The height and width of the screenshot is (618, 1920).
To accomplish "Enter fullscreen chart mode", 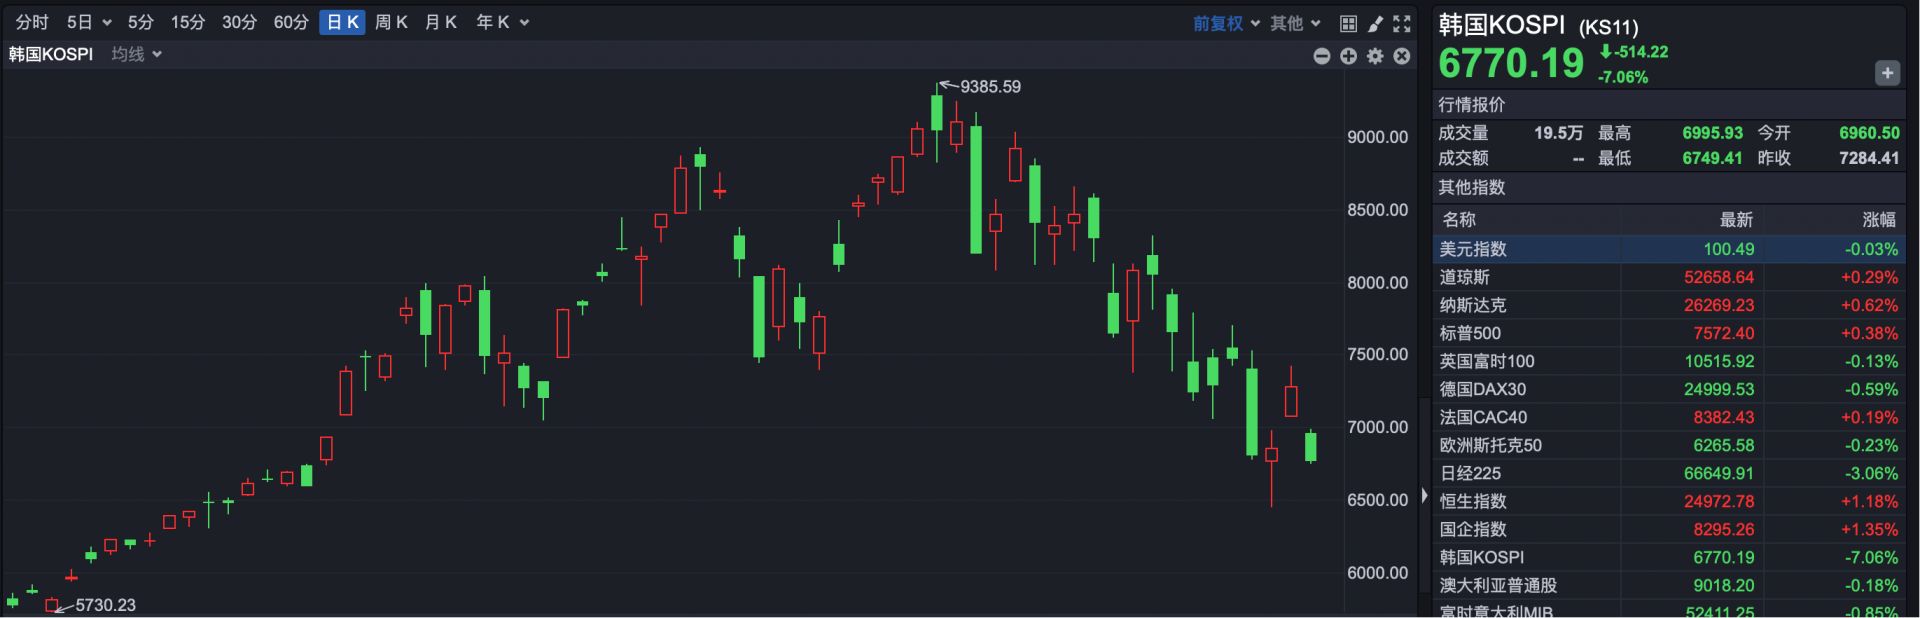I will (x=1402, y=23).
